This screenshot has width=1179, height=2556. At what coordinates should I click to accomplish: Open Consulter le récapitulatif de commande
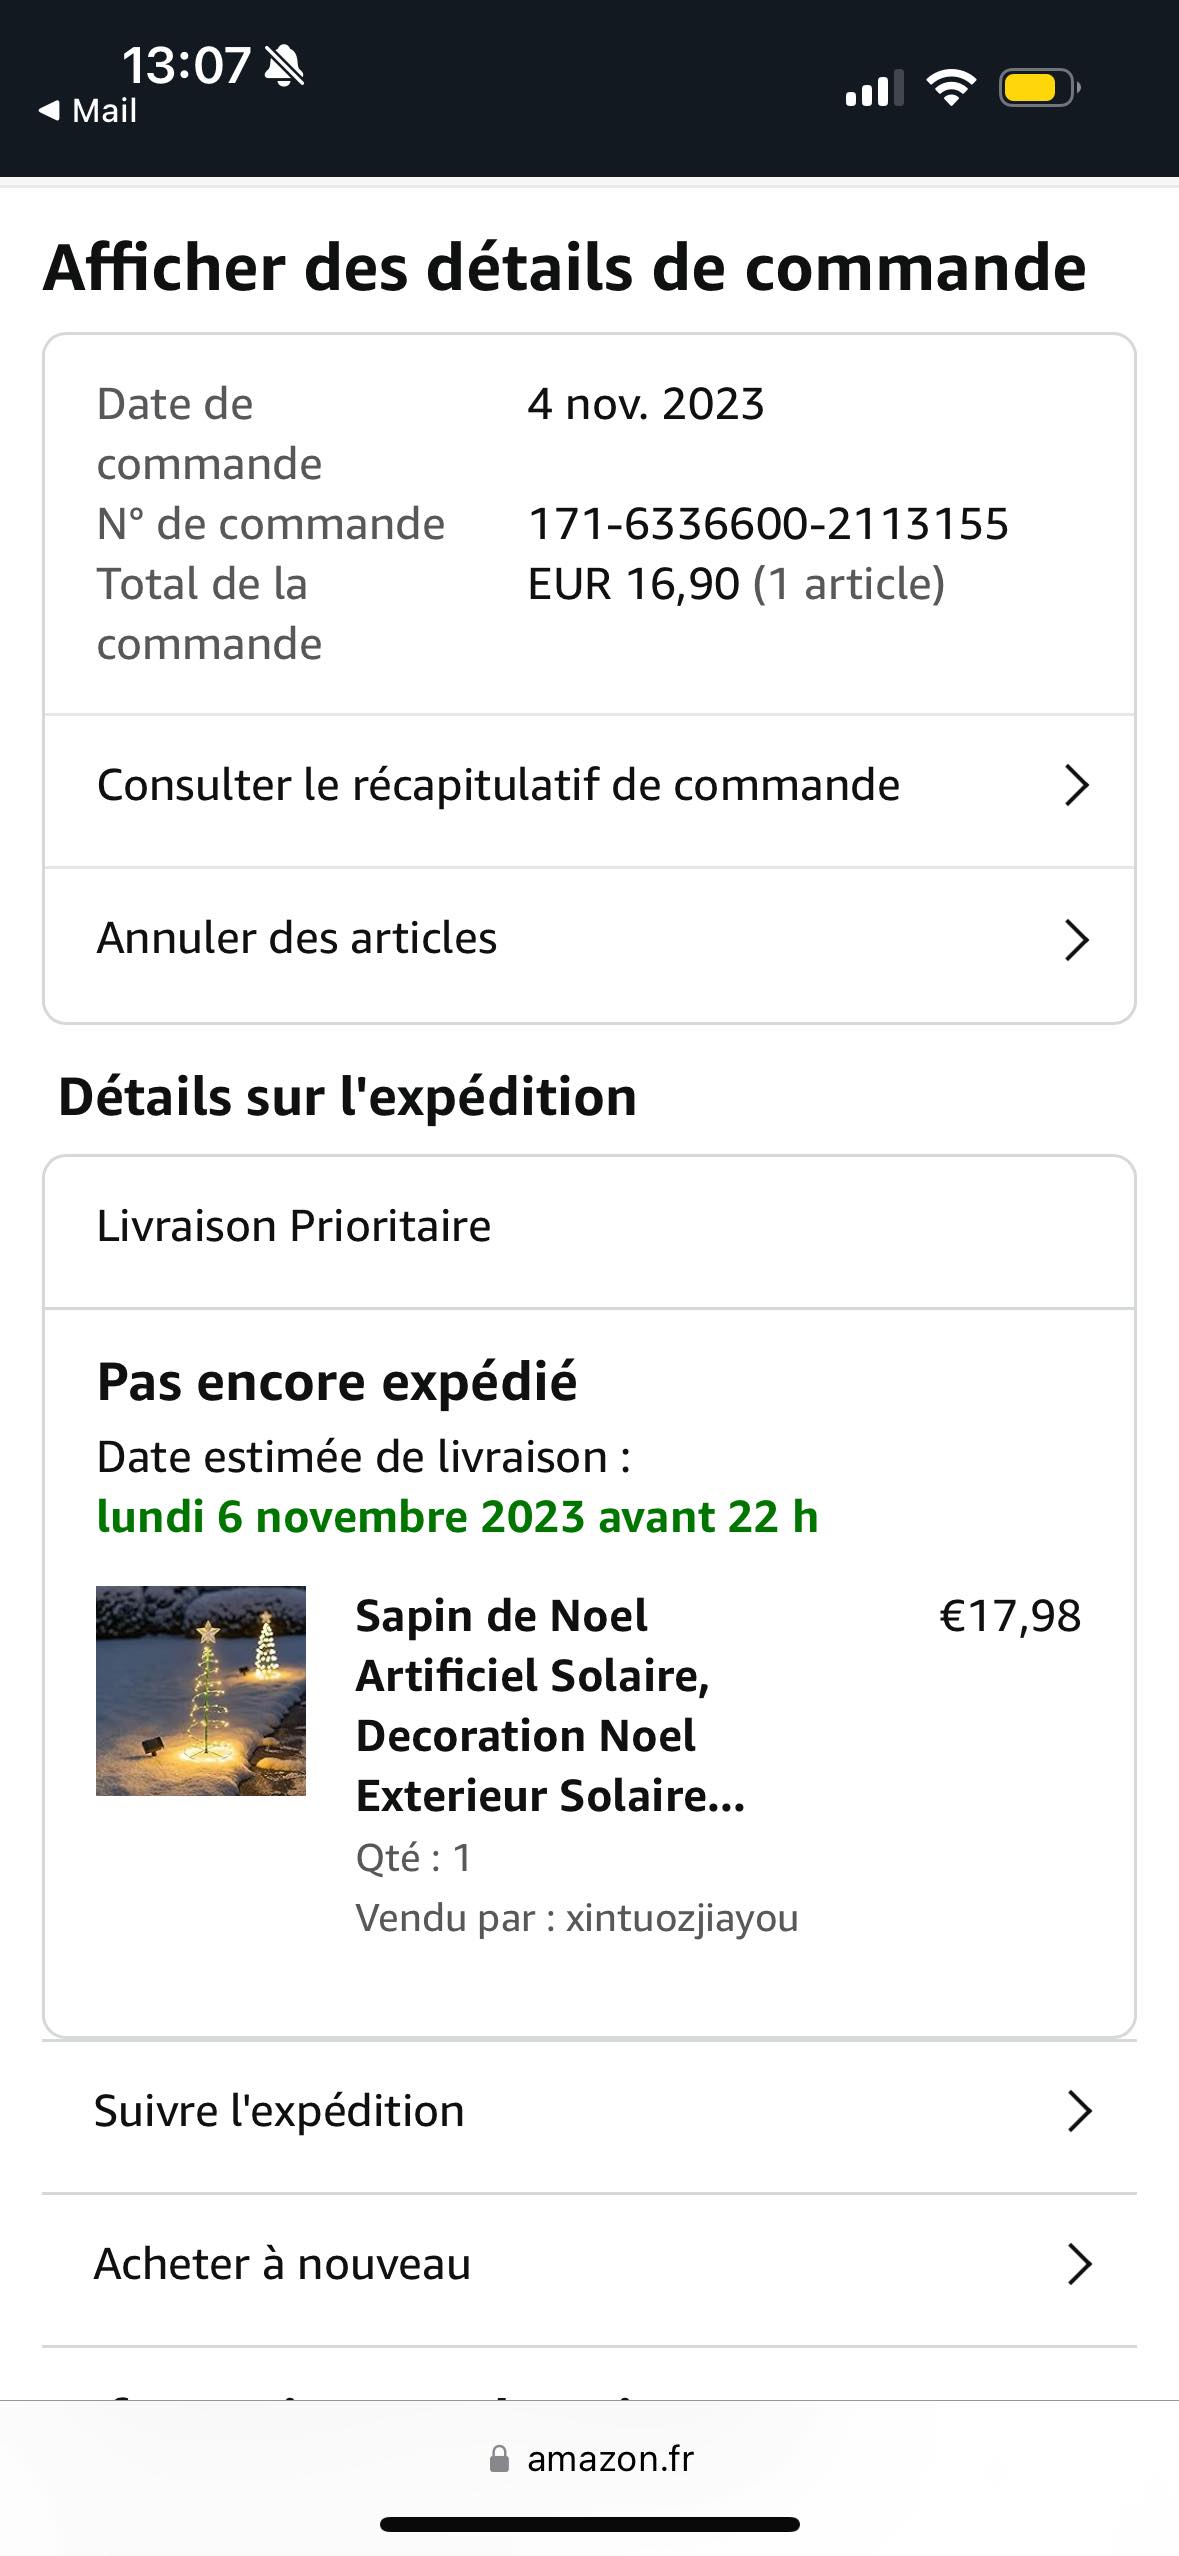pyautogui.click(x=498, y=786)
